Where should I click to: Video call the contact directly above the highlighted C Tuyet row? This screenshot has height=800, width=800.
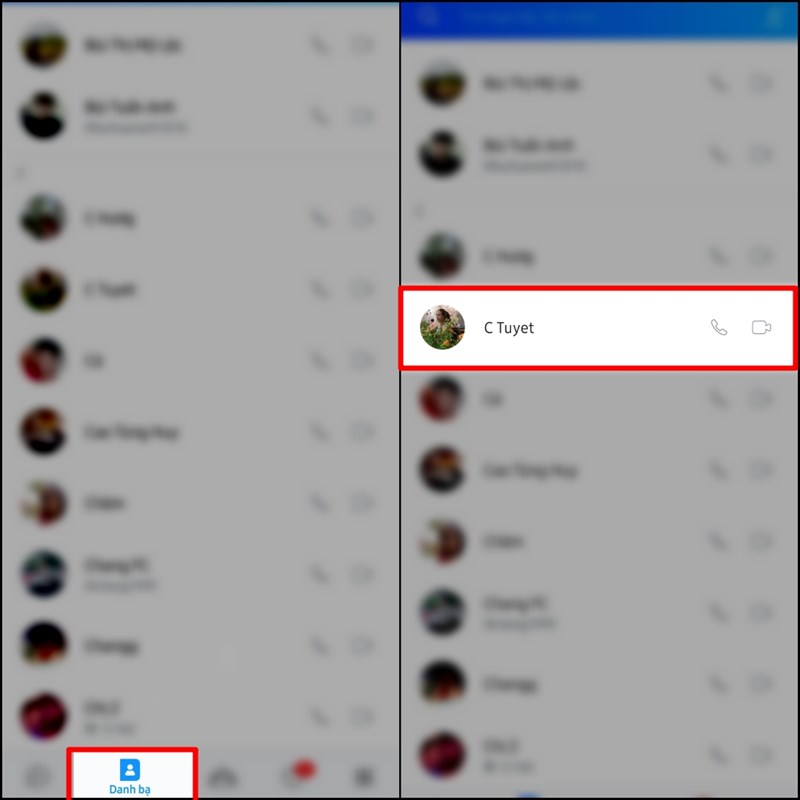tap(761, 256)
